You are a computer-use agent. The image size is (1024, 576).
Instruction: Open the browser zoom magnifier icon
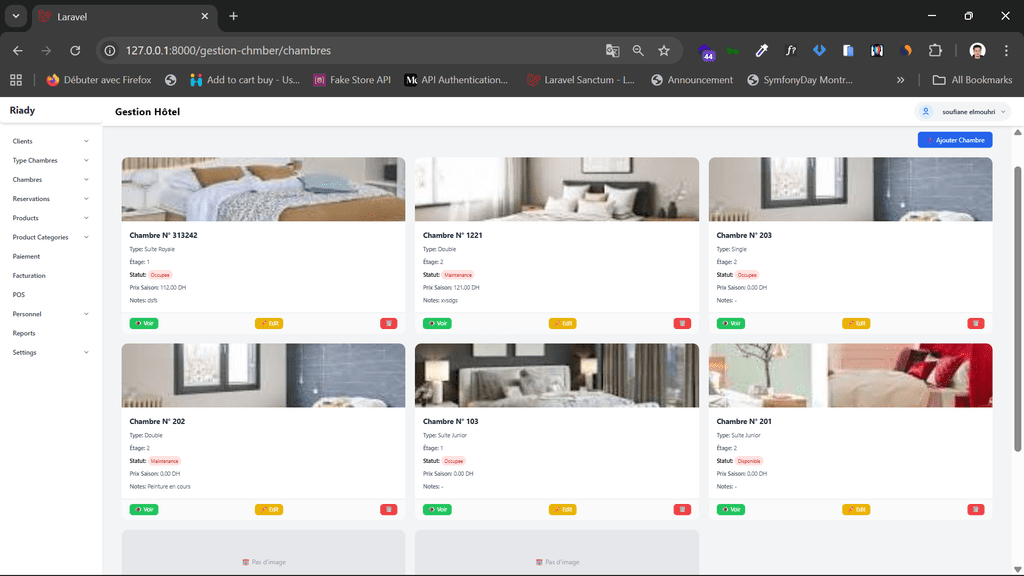pyautogui.click(x=638, y=50)
